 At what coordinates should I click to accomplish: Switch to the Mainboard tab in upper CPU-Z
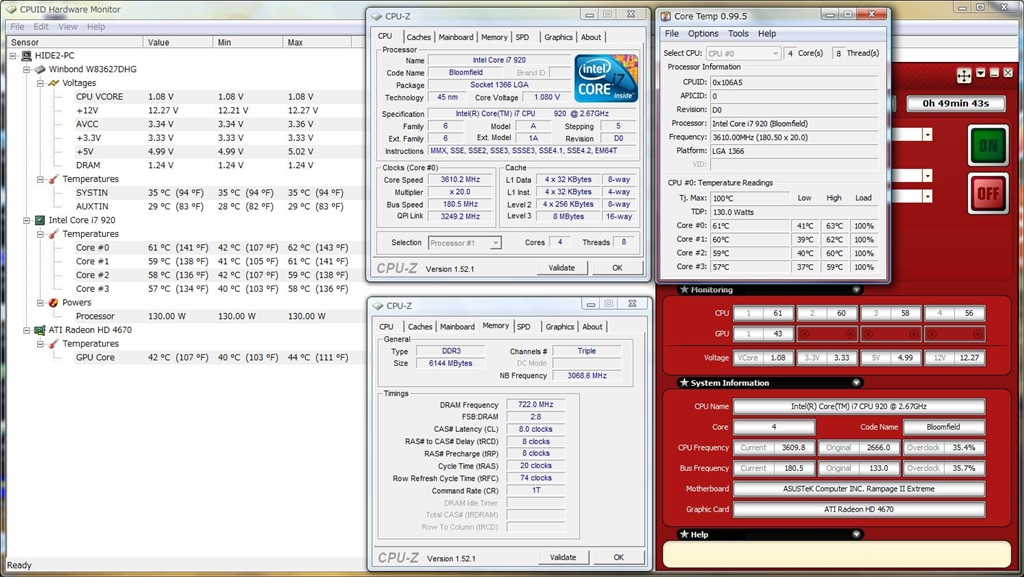[456, 37]
